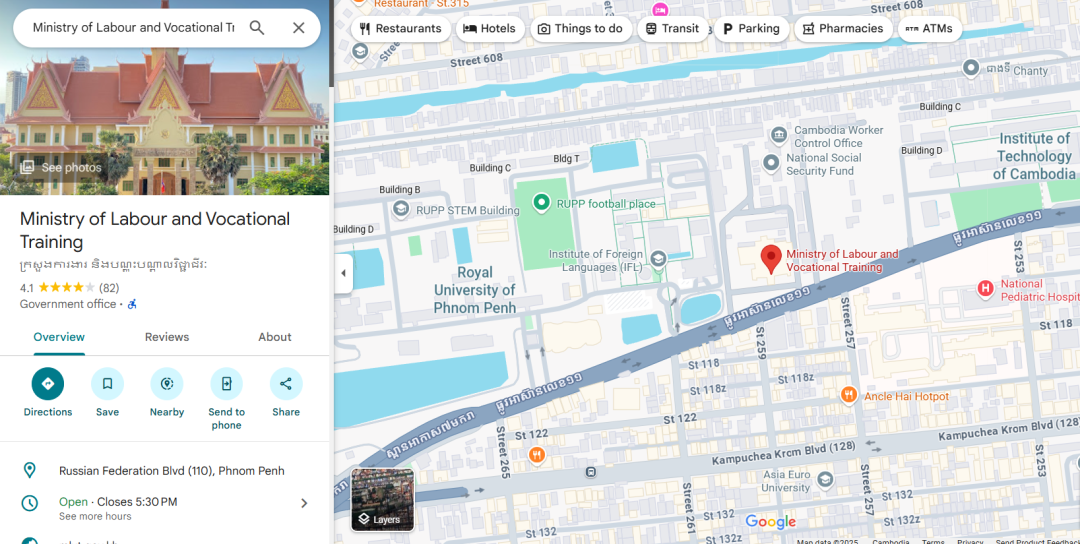This screenshot has width=1080, height=544.
Task: Show Things to do chip
Action: pyautogui.click(x=581, y=28)
